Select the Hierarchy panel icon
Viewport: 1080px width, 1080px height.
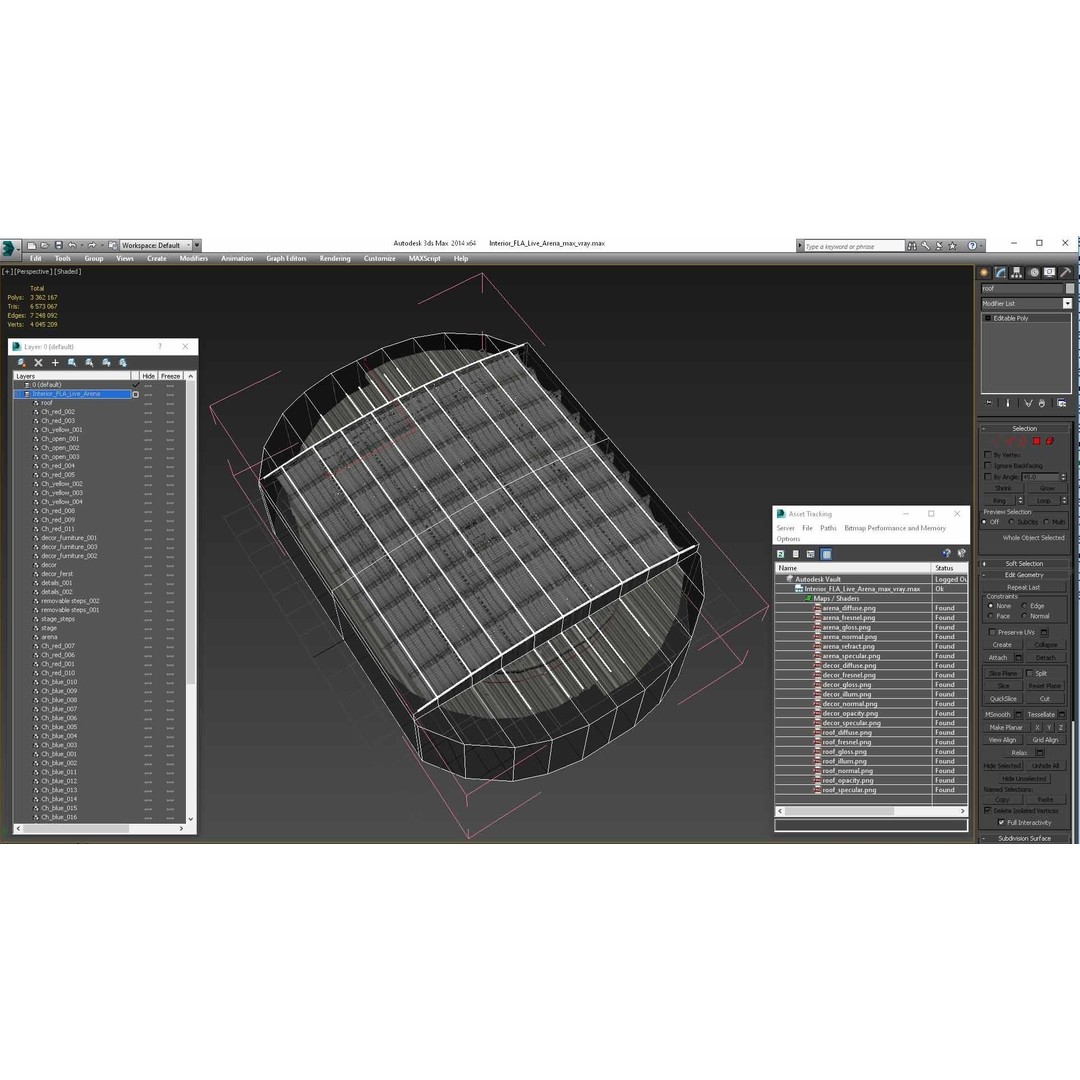1016,273
